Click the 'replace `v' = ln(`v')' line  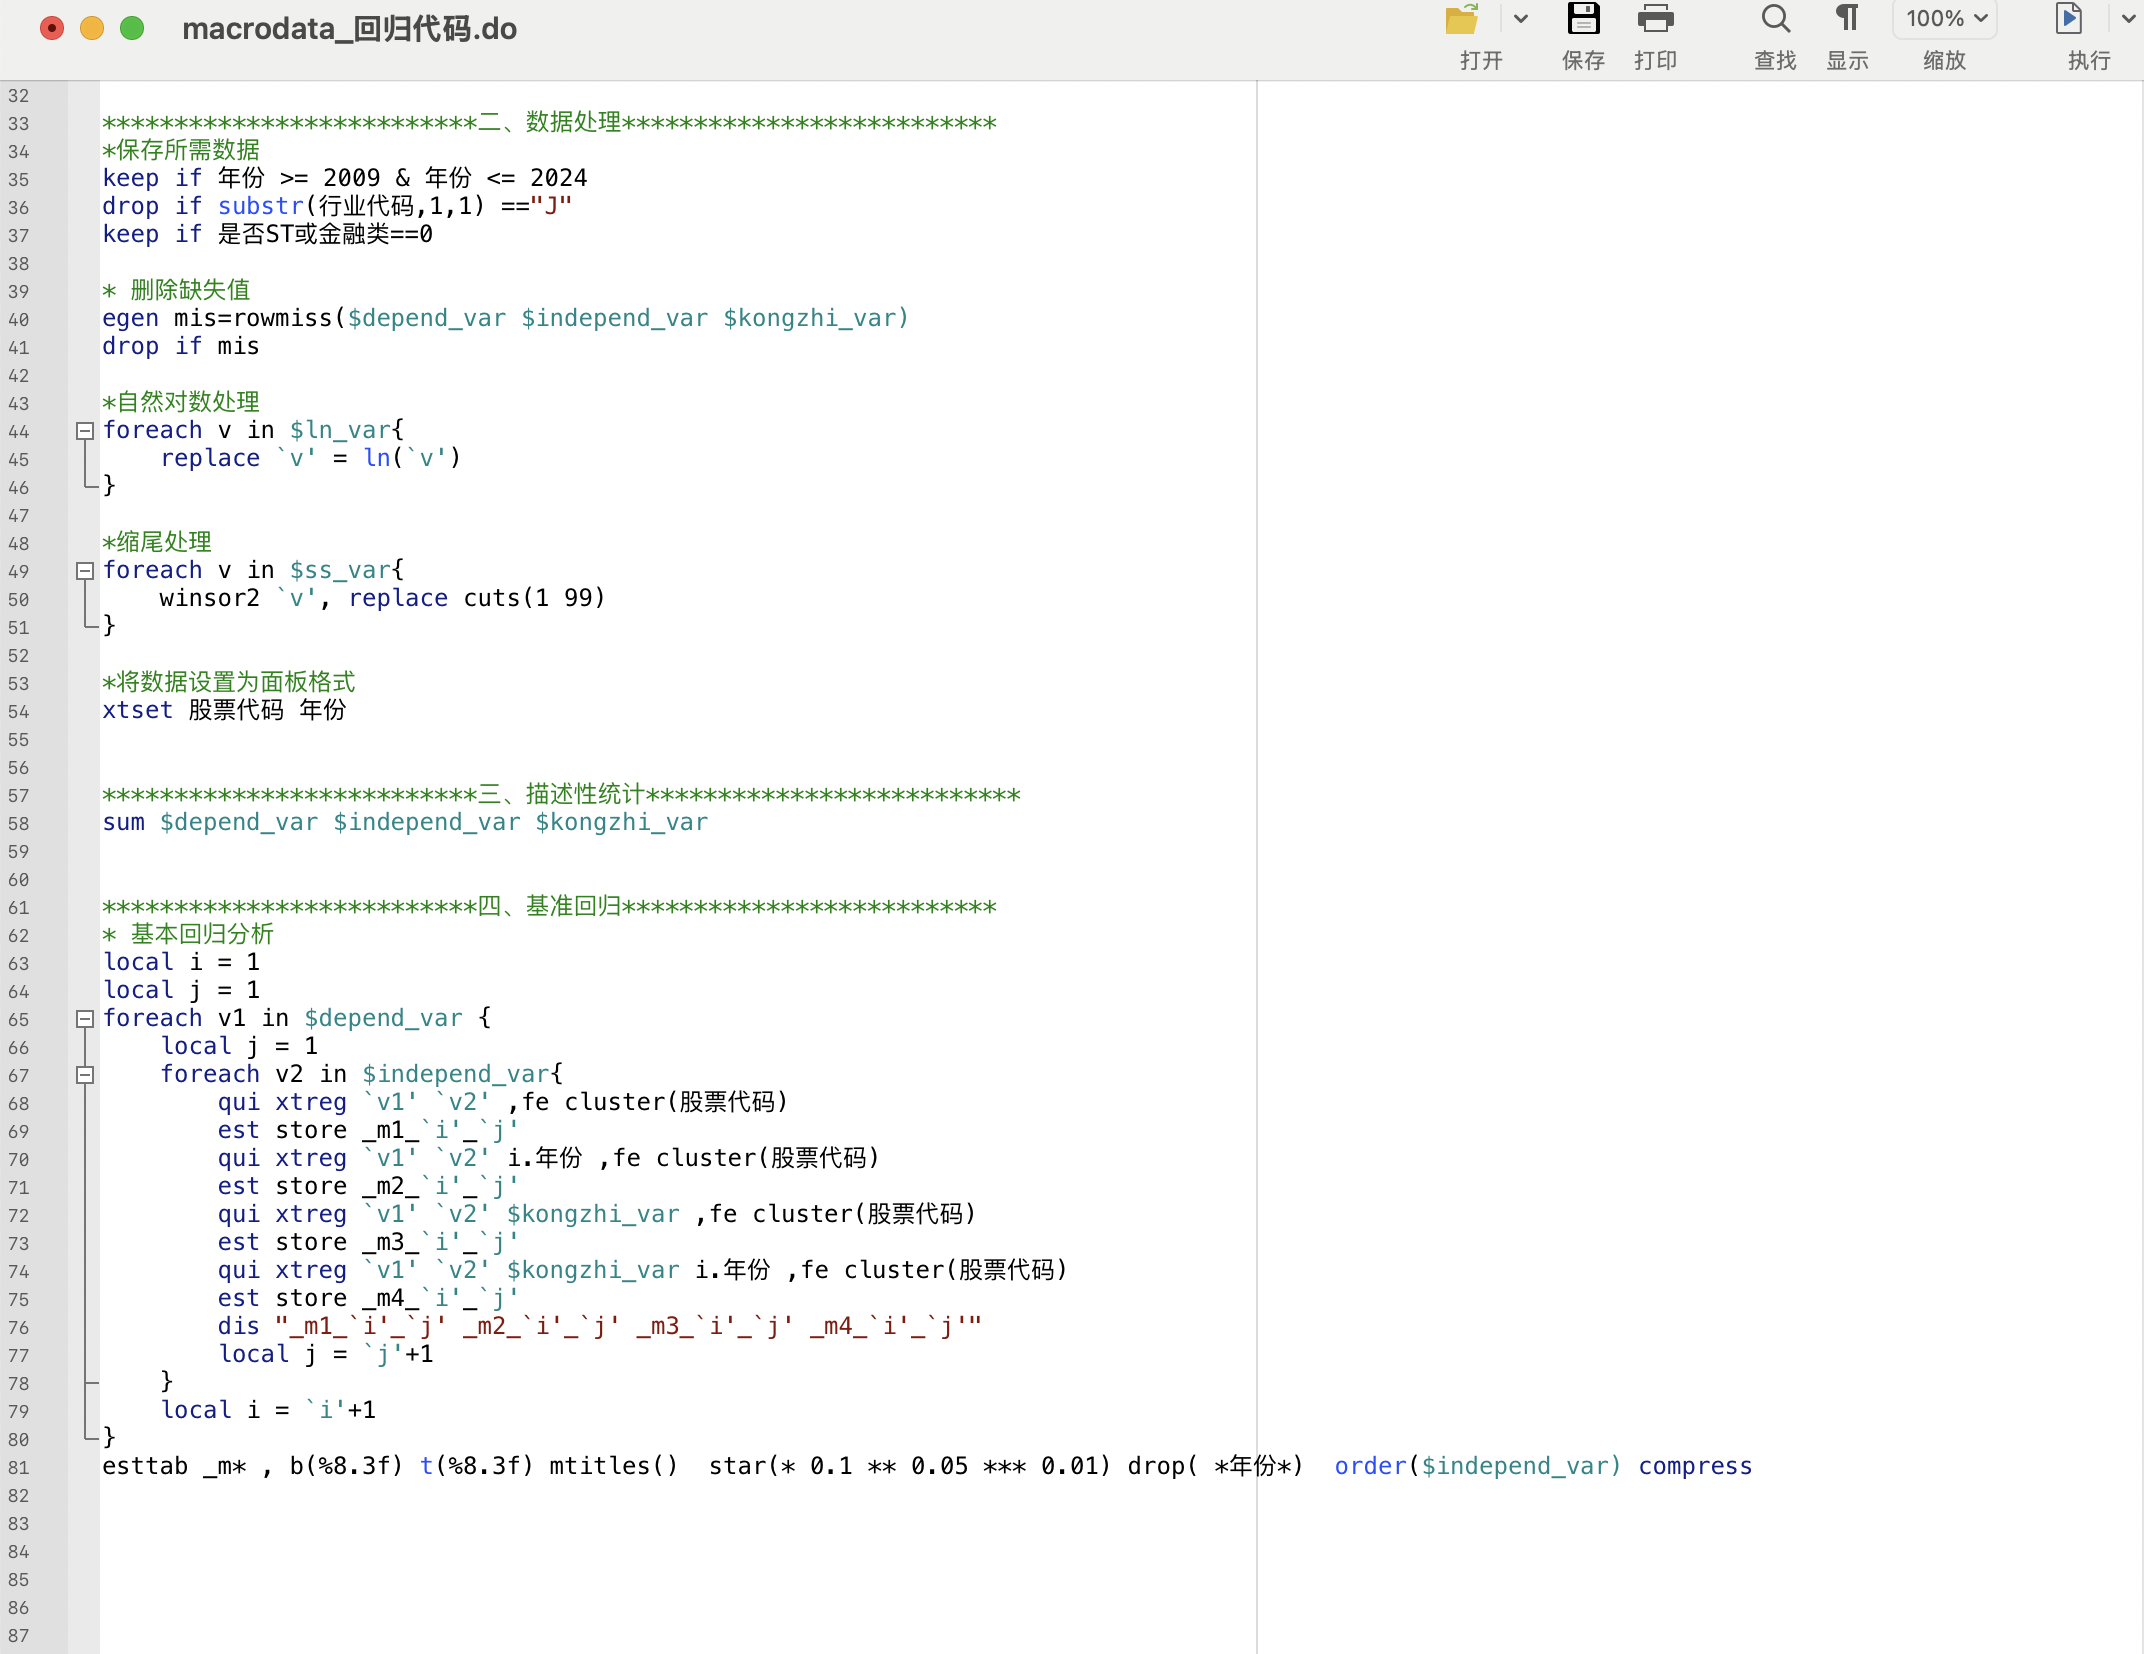[x=310, y=459]
